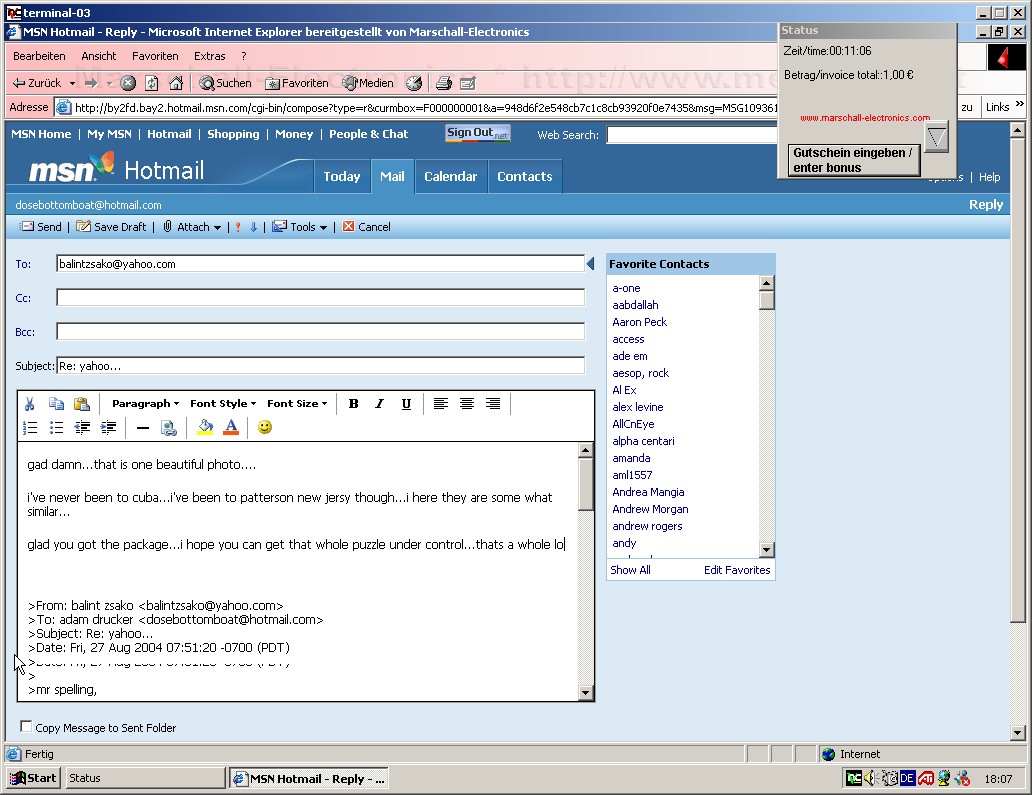Open the Bearbeiten menu
The width and height of the screenshot is (1032, 795).
pyautogui.click(x=39, y=57)
